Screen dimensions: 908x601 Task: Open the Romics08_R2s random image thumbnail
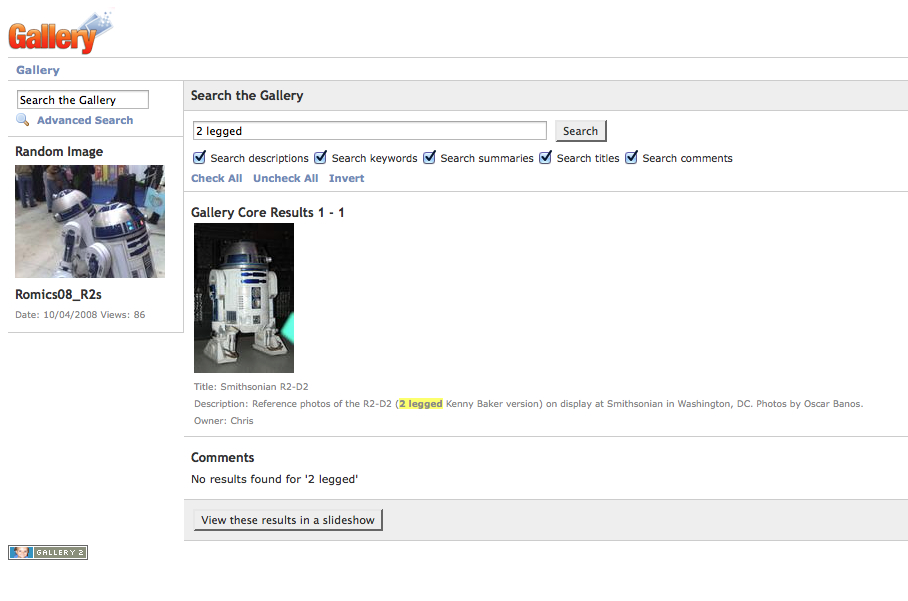(x=90, y=221)
